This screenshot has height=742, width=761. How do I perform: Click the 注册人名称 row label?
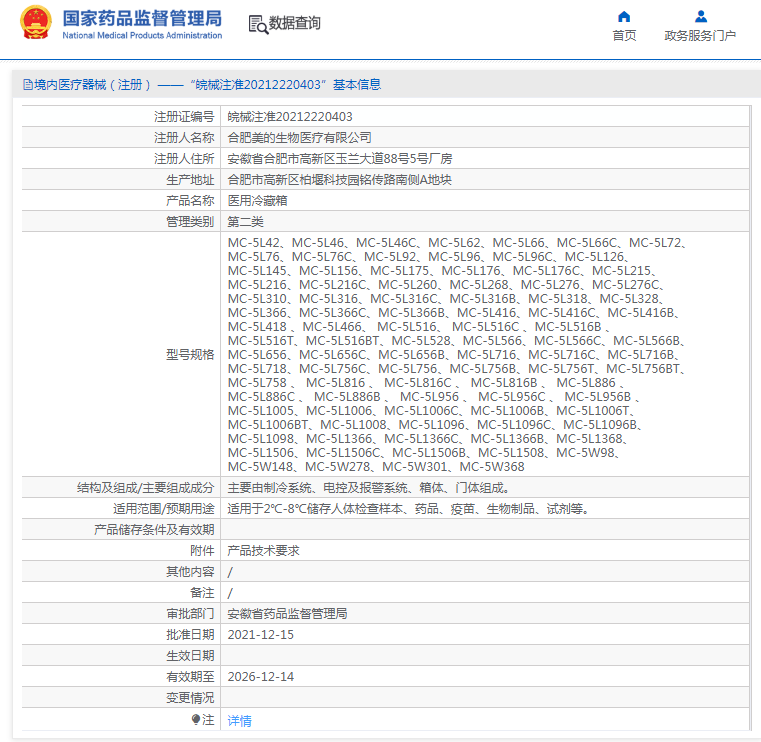(x=184, y=138)
